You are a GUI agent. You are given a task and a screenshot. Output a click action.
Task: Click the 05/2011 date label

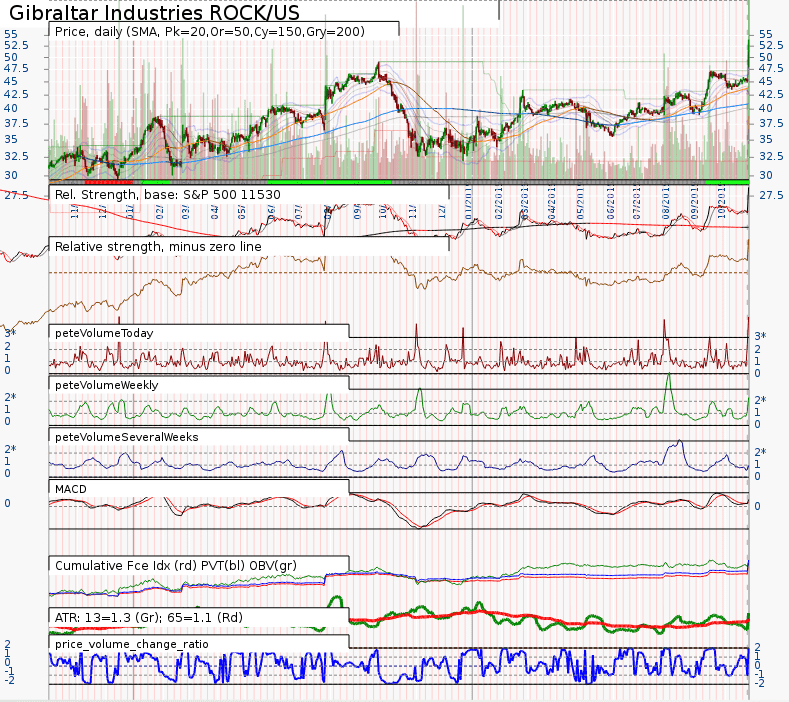point(579,202)
